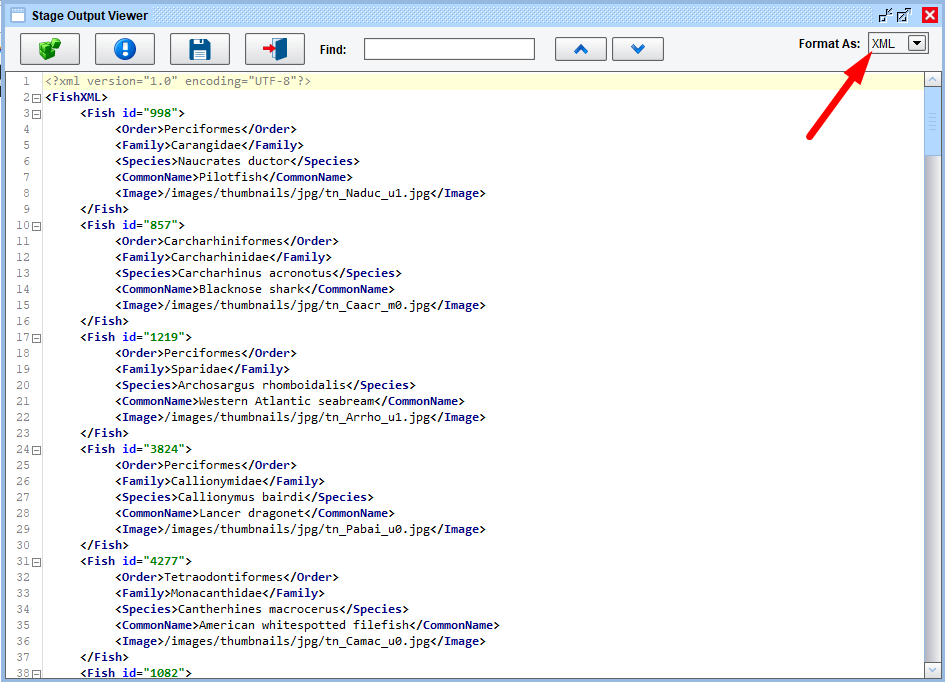Save output with the floppy disk icon
Viewport: 945px width, 682px height.
[199, 49]
